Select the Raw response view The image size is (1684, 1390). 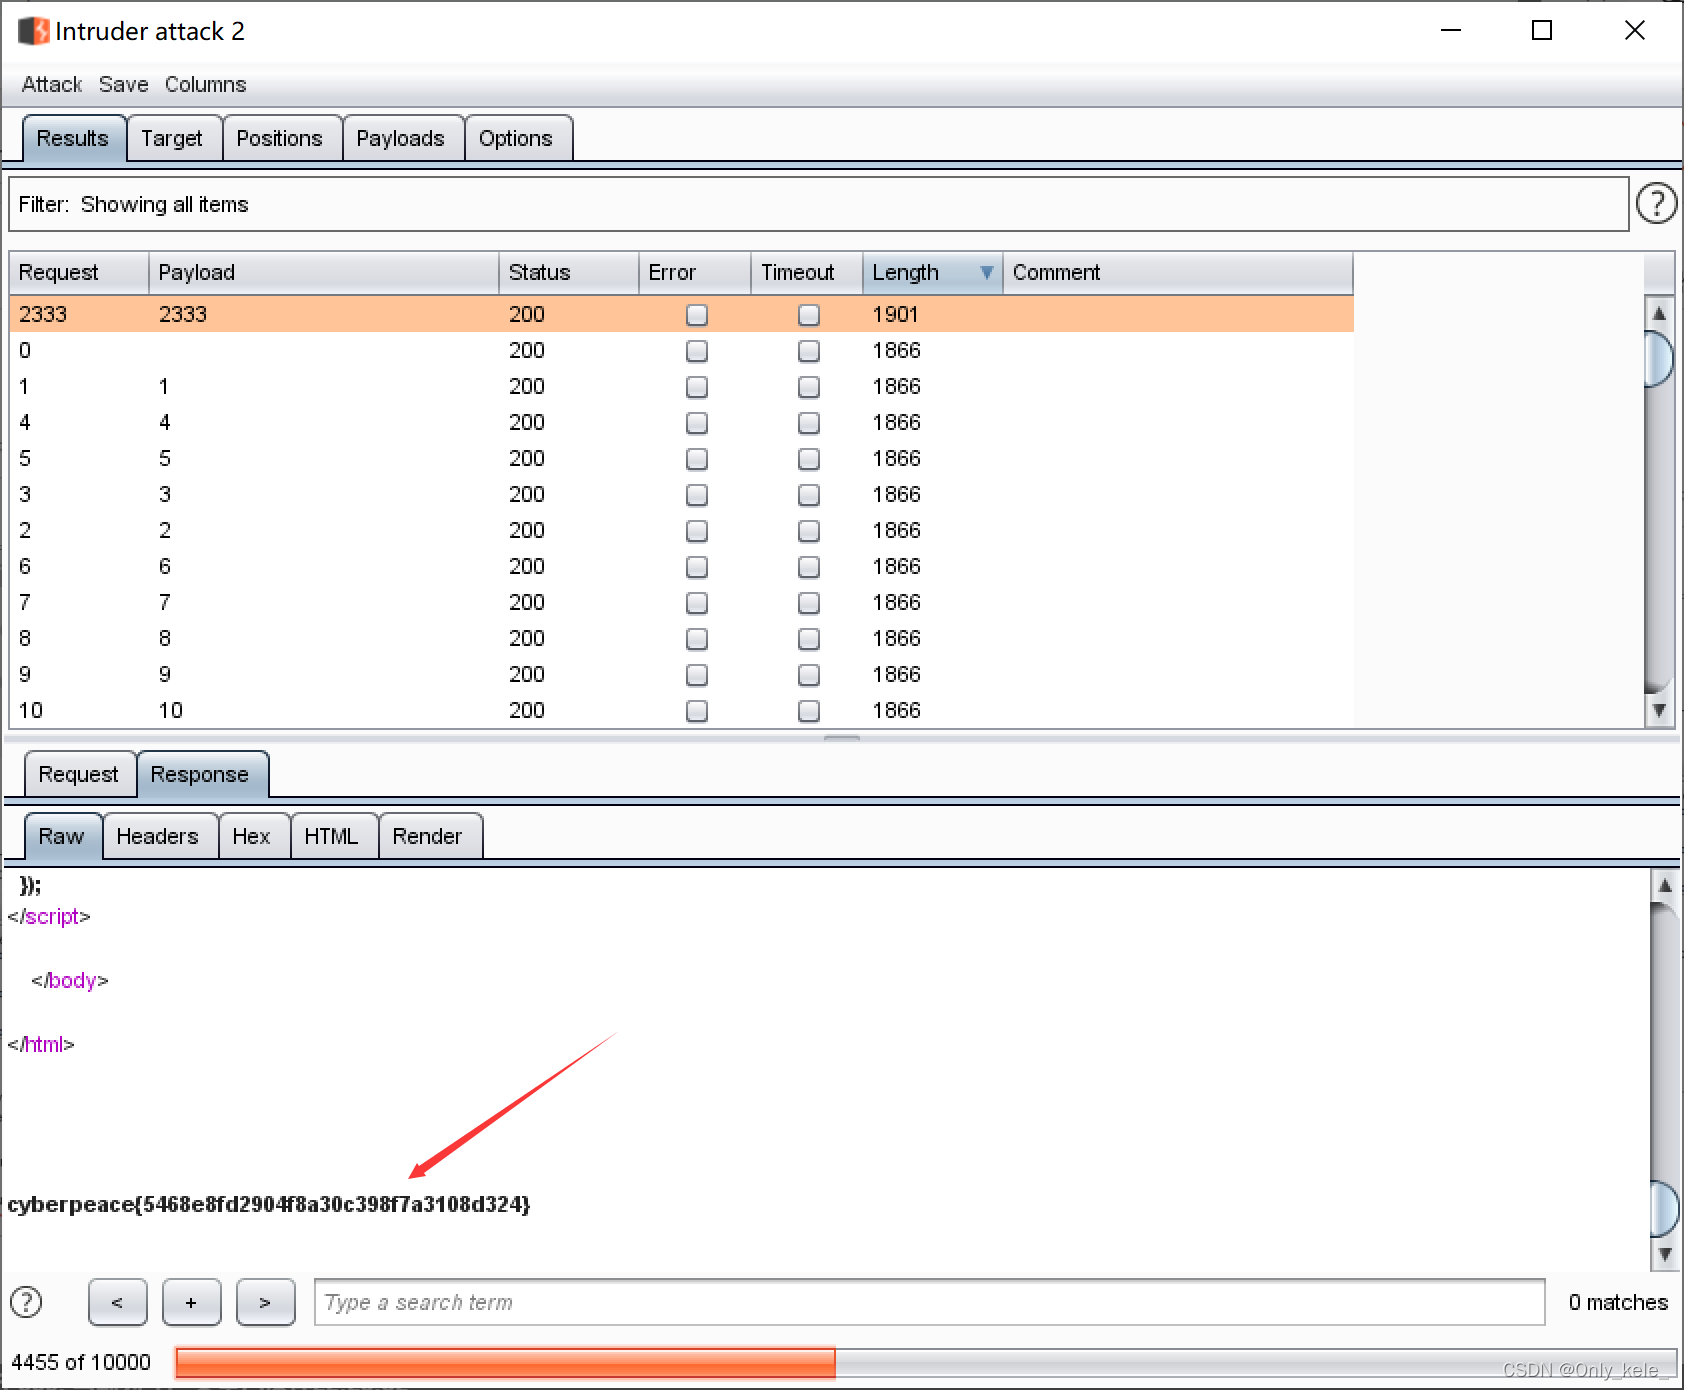(62, 836)
